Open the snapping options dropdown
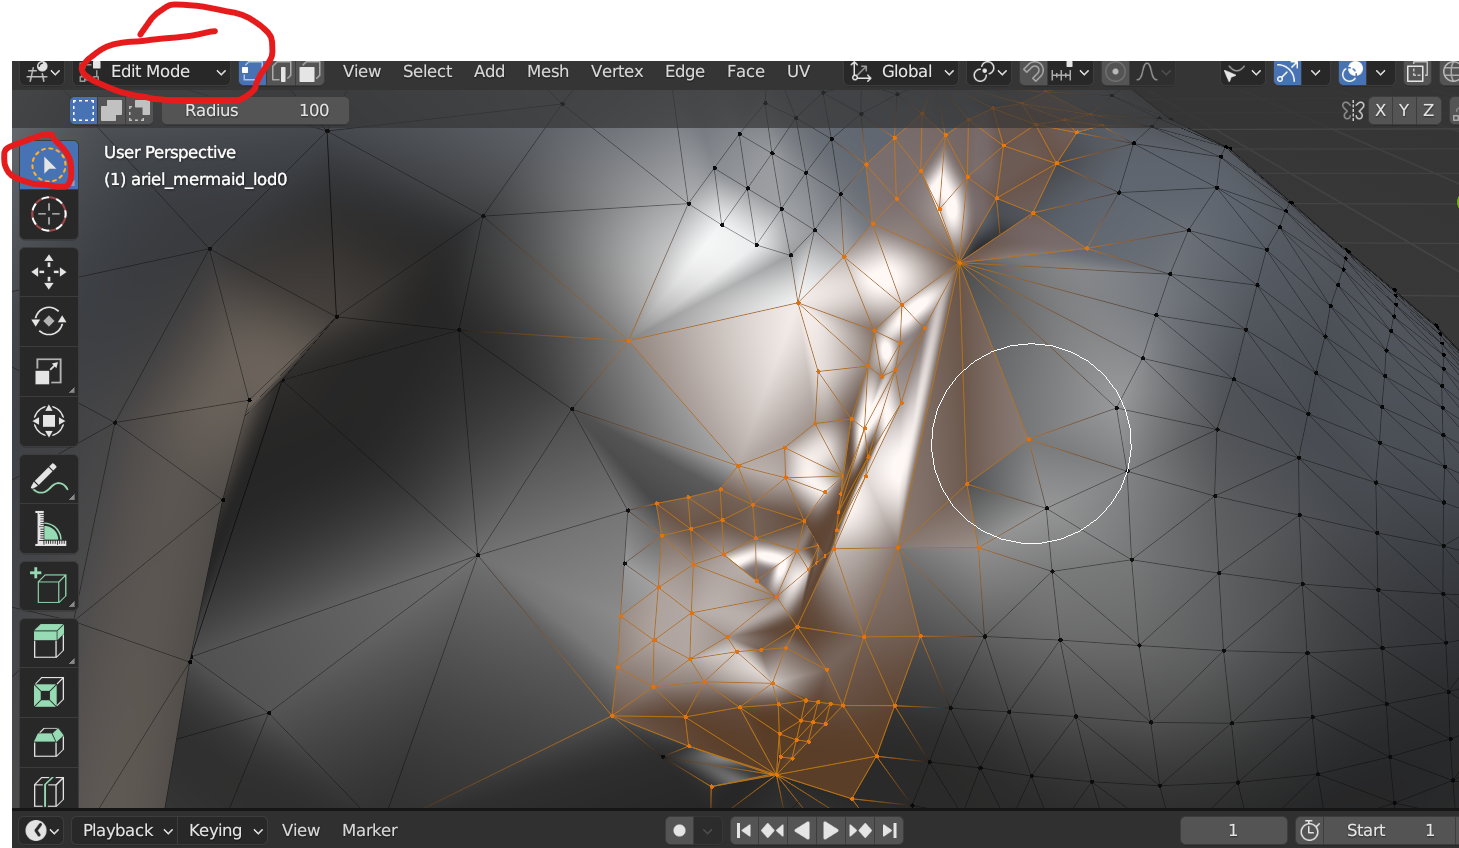This screenshot has width=1459, height=848. click(x=1070, y=72)
